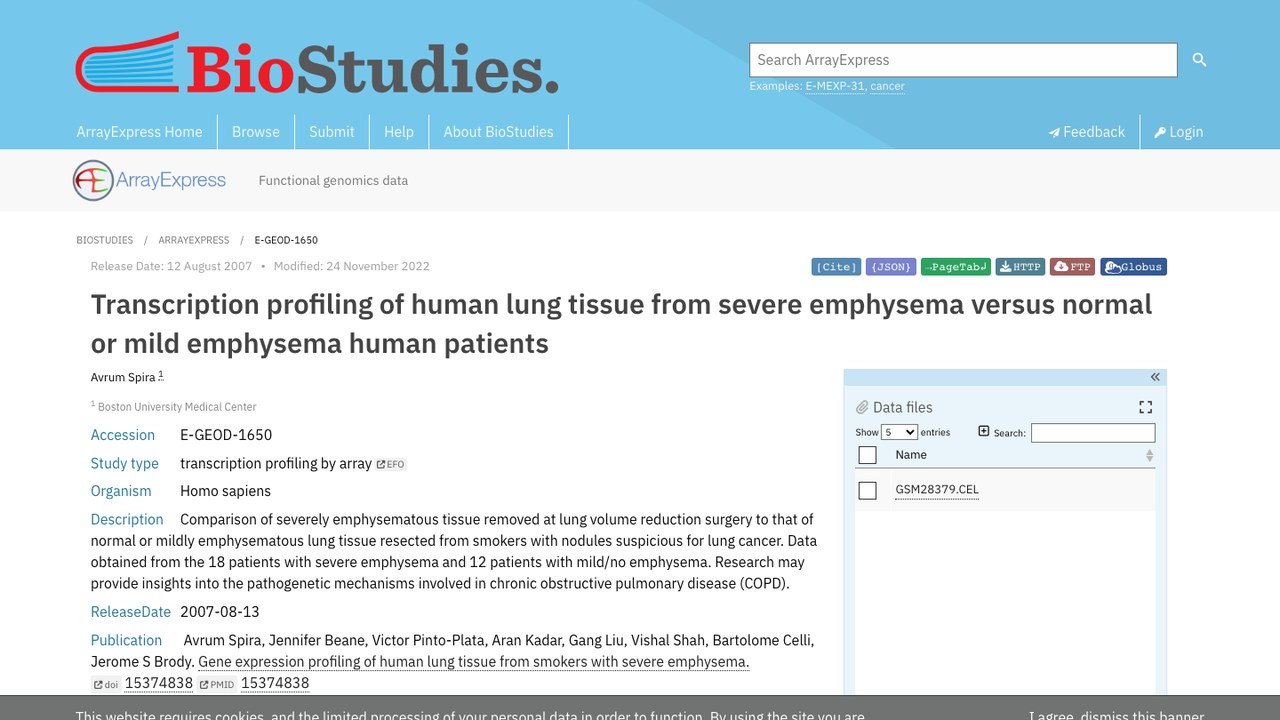Viewport: 1280px width, 720px height.
Task: Click the PMID number 15374838
Action: pyautogui.click(x=275, y=684)
